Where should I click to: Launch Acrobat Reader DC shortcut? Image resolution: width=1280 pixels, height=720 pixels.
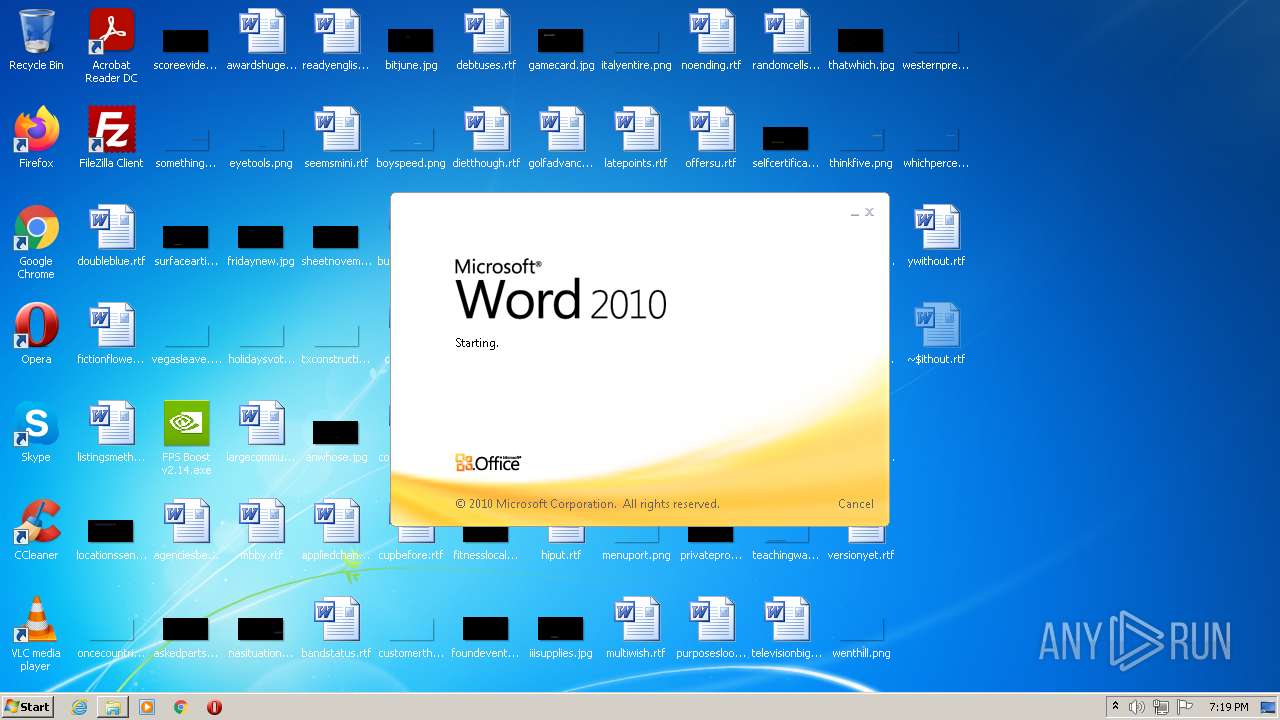(111, 32)
